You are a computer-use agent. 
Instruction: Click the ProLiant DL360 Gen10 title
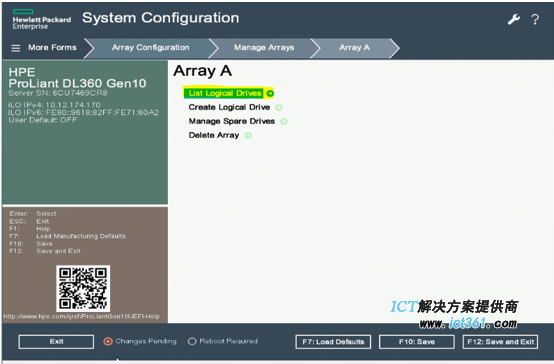pyautogui.click(x=77, y=83)
